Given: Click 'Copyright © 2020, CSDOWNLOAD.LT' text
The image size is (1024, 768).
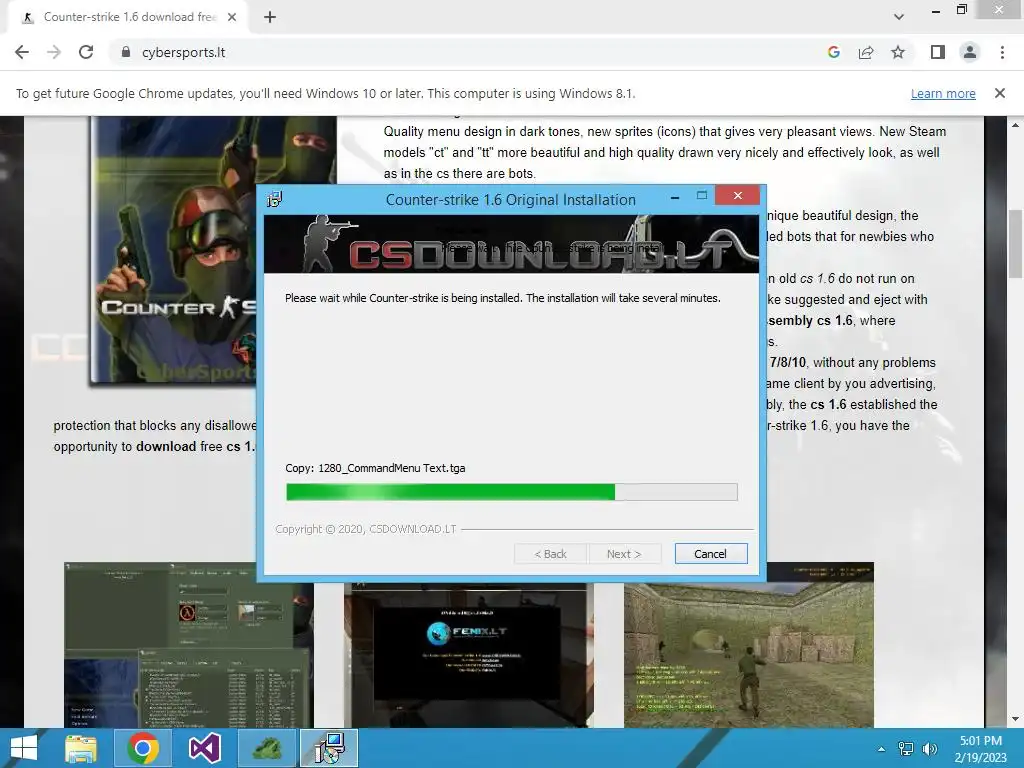Looking at the screenshot, I should [366, 529].
